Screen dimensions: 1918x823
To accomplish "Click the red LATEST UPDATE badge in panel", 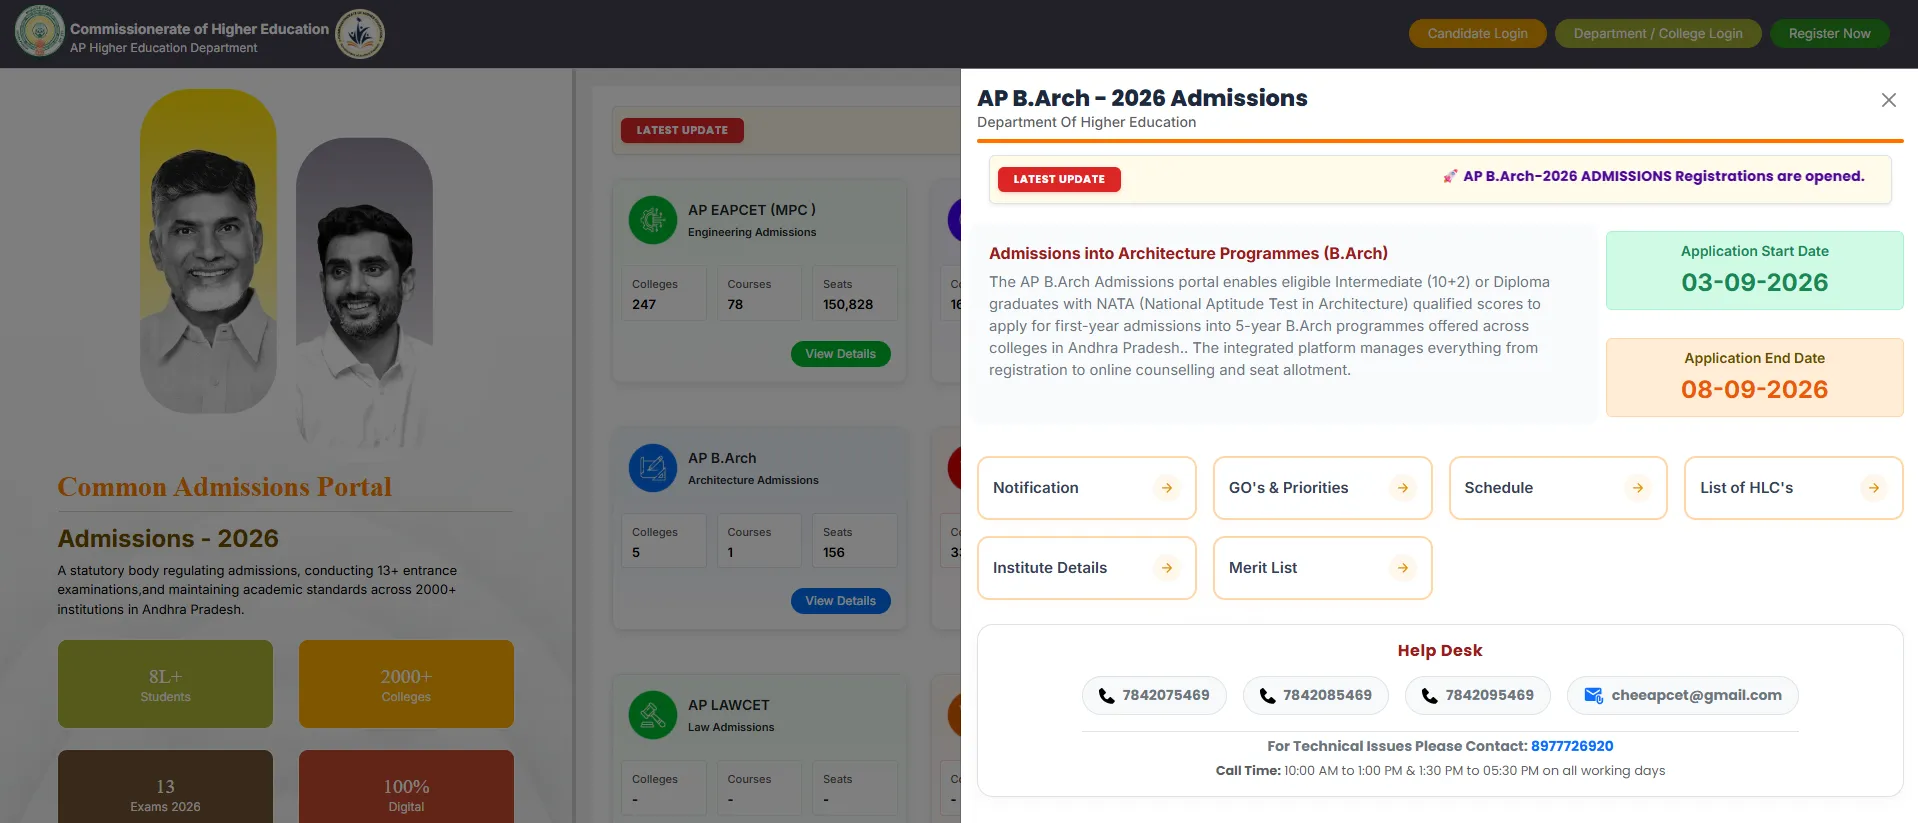I will tap(1059, 179).
